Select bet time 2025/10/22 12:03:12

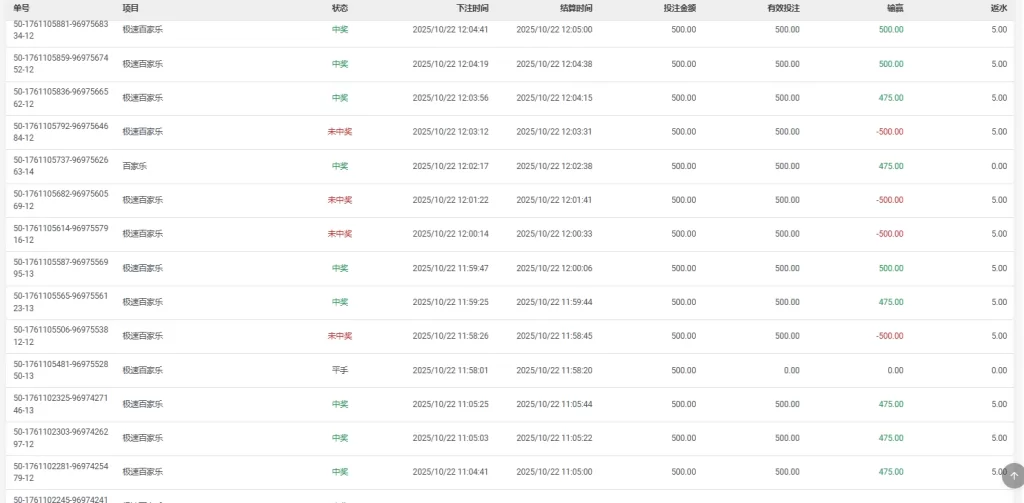coord(450,132)
